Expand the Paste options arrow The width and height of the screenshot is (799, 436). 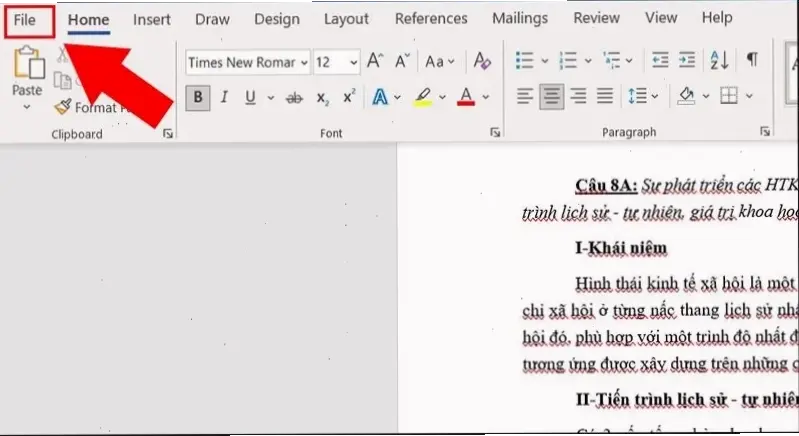(26, 107)
